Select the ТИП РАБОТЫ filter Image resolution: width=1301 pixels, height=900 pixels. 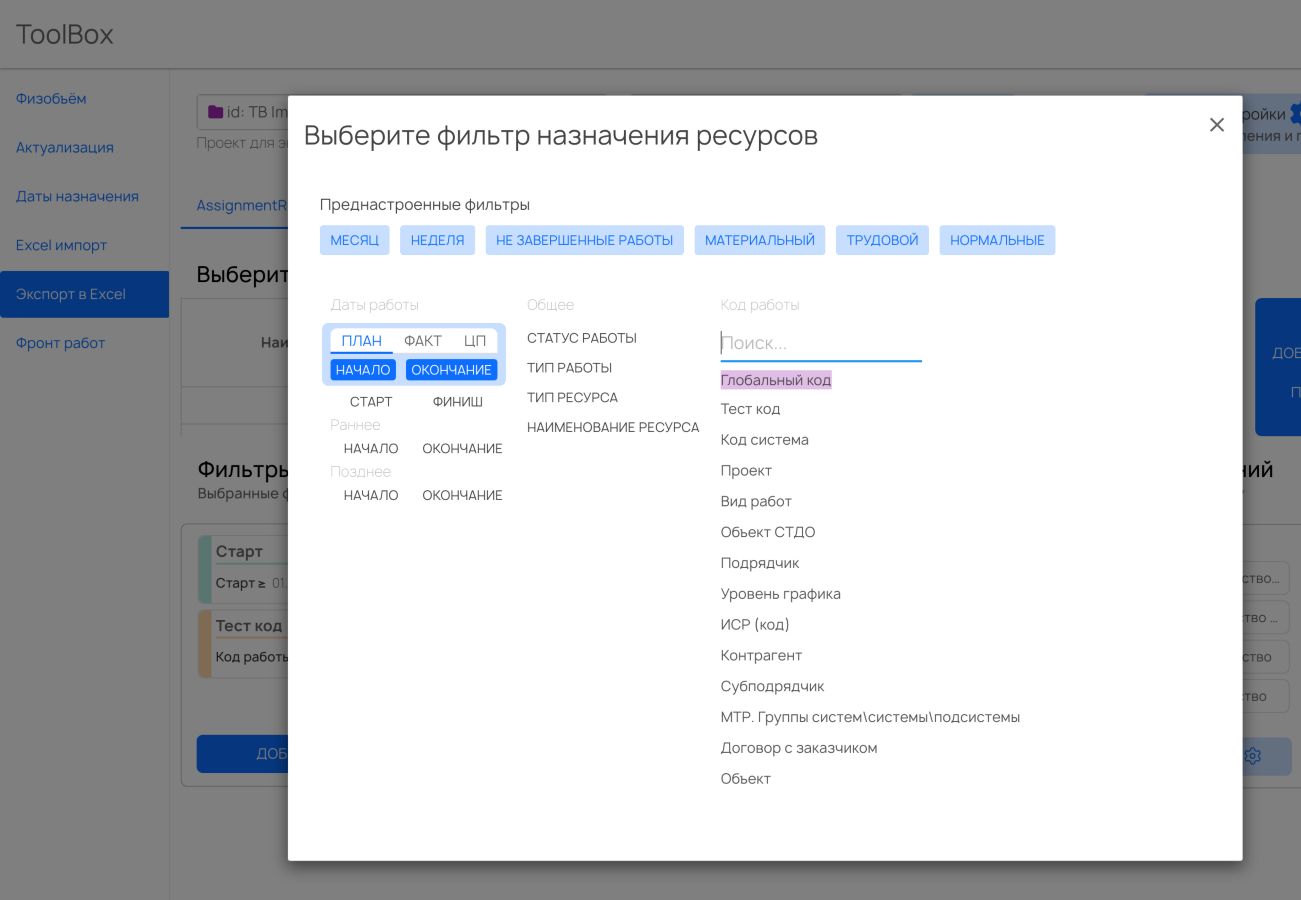(x=570, y=368)
